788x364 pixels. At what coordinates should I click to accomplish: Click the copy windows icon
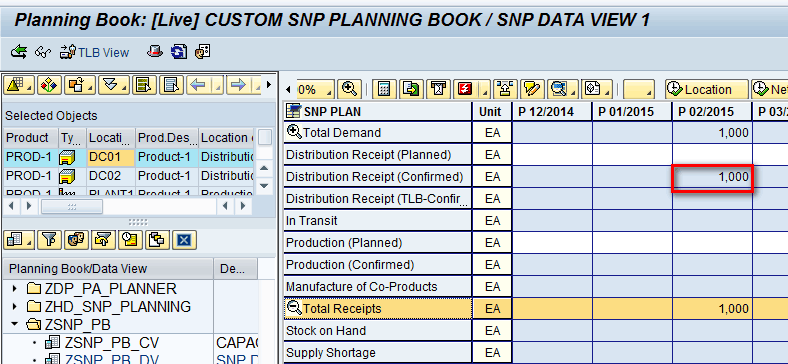[157, 240]
